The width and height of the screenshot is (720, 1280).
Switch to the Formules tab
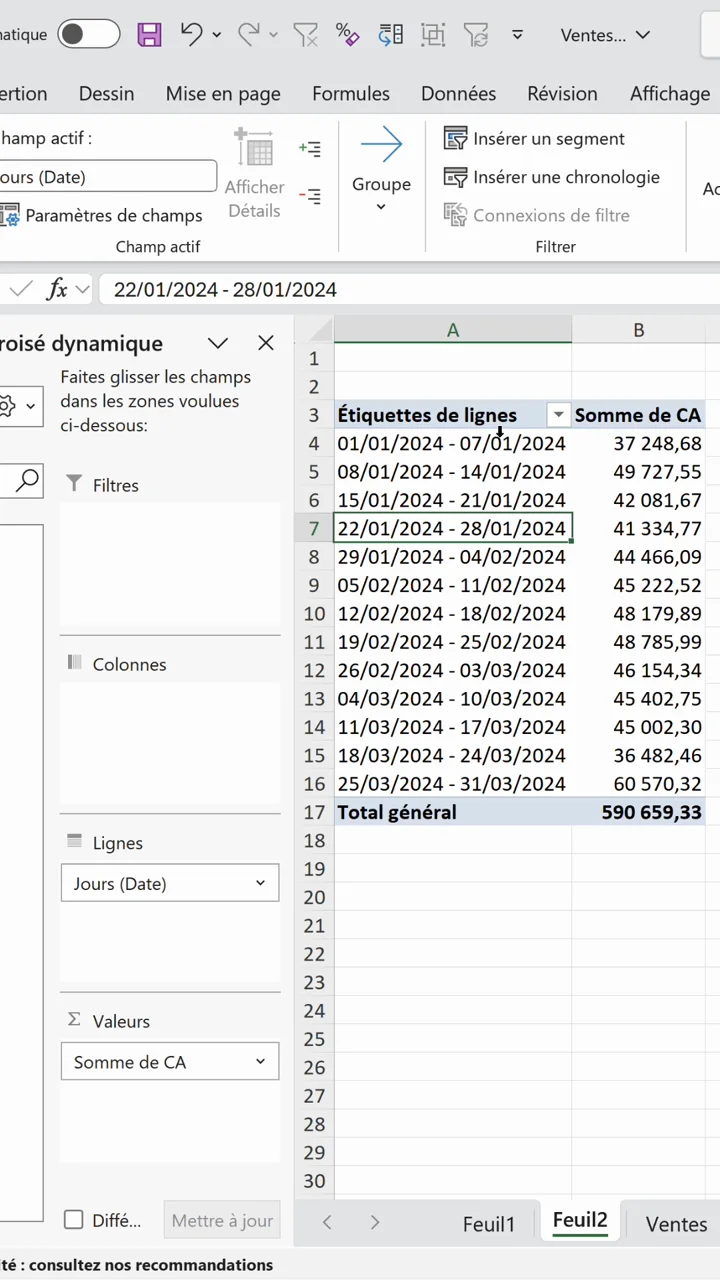(x=351, y=93)
